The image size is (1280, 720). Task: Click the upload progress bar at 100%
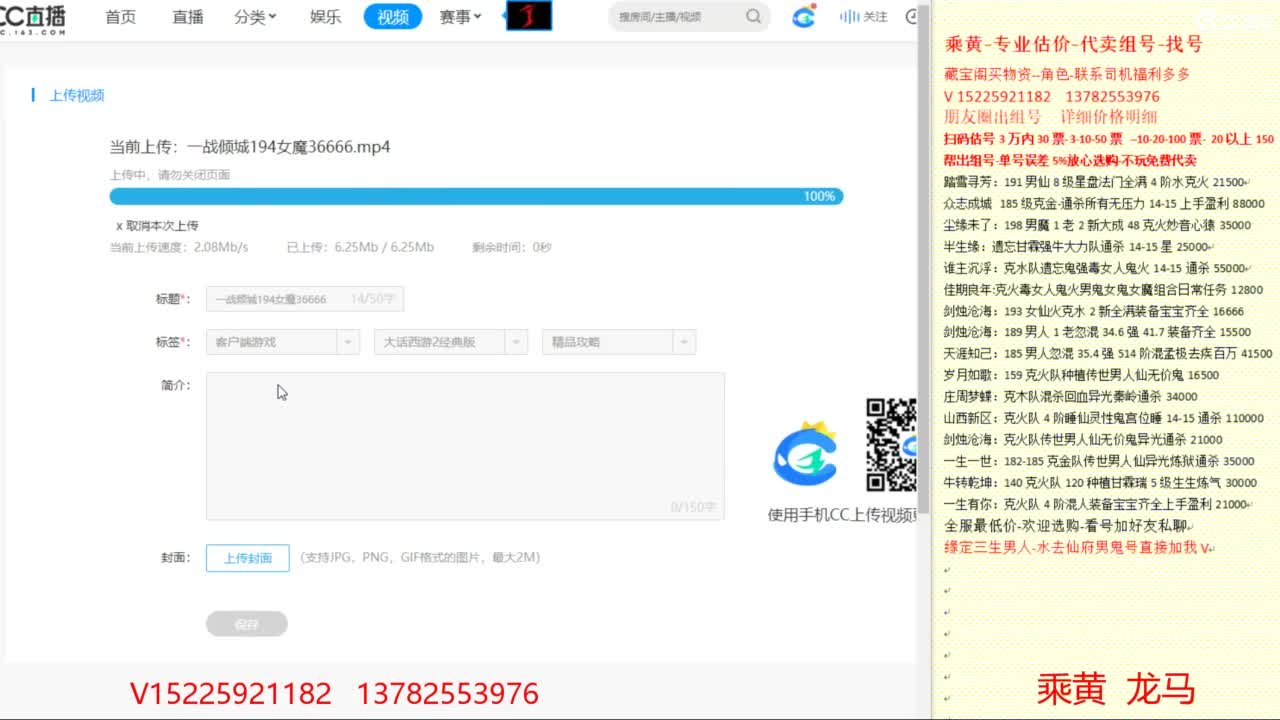(476, 196)
